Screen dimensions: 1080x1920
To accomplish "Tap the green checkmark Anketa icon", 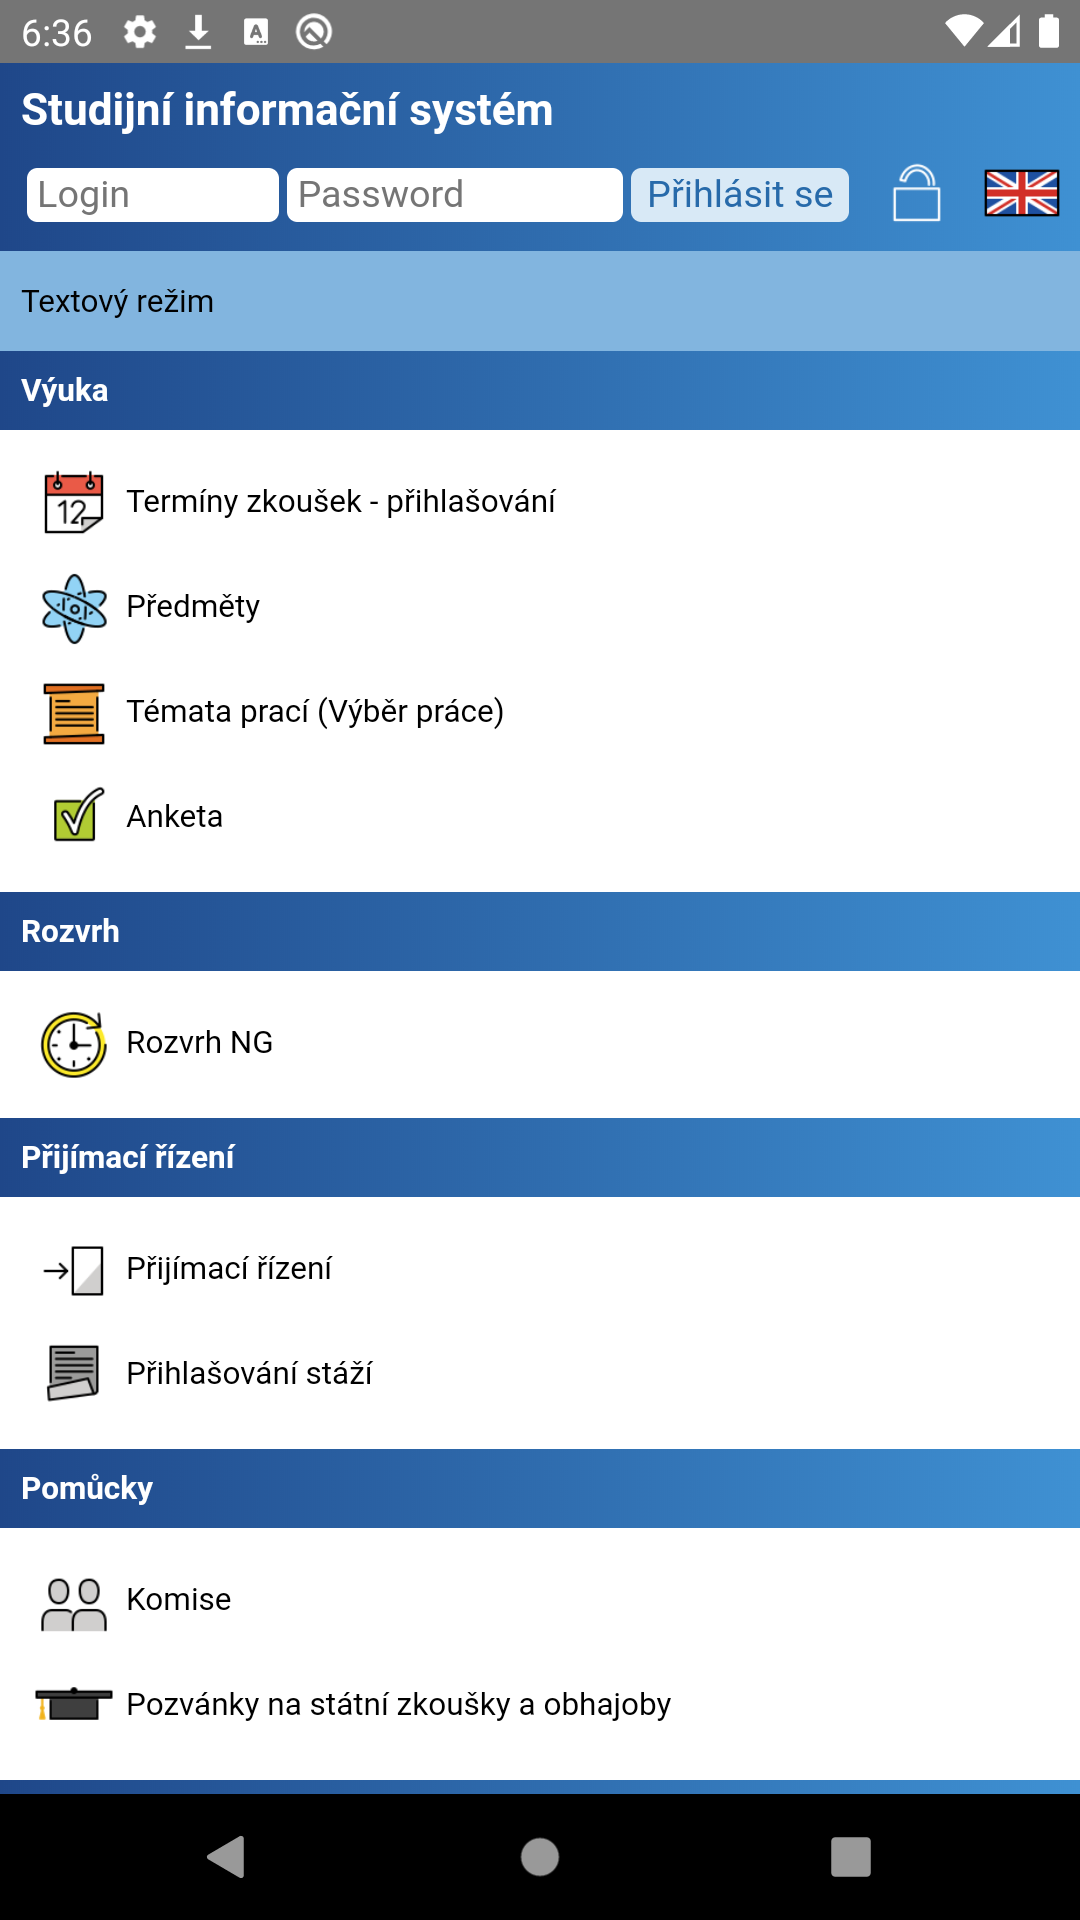I will click(x=78, y=815).
